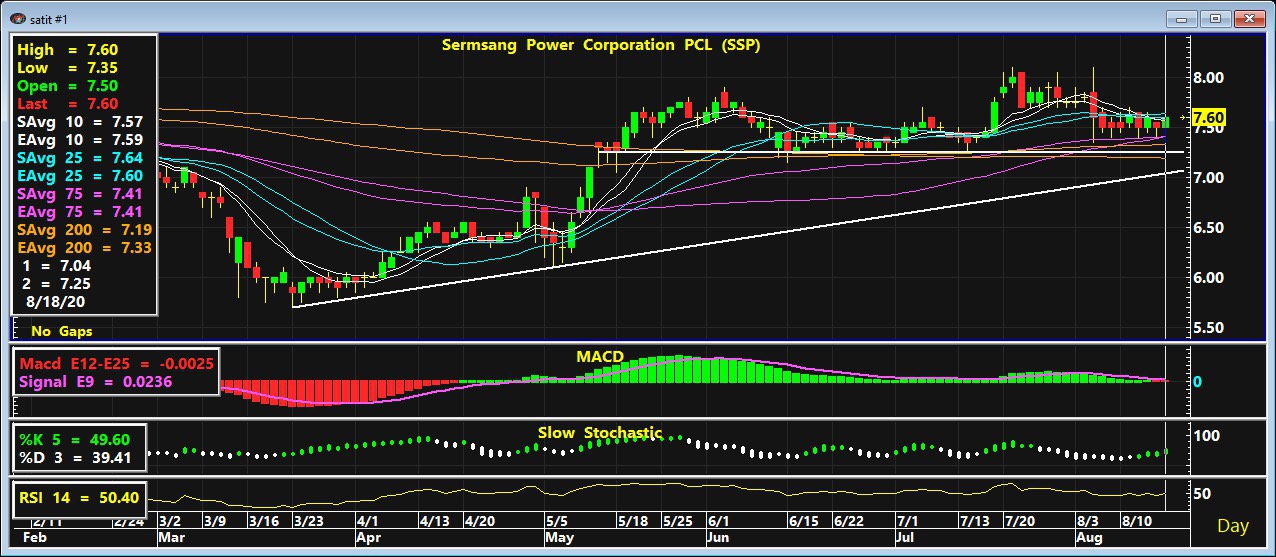
Task: Click the 'Apr' month label on the time axis
Action: [370, 537]
